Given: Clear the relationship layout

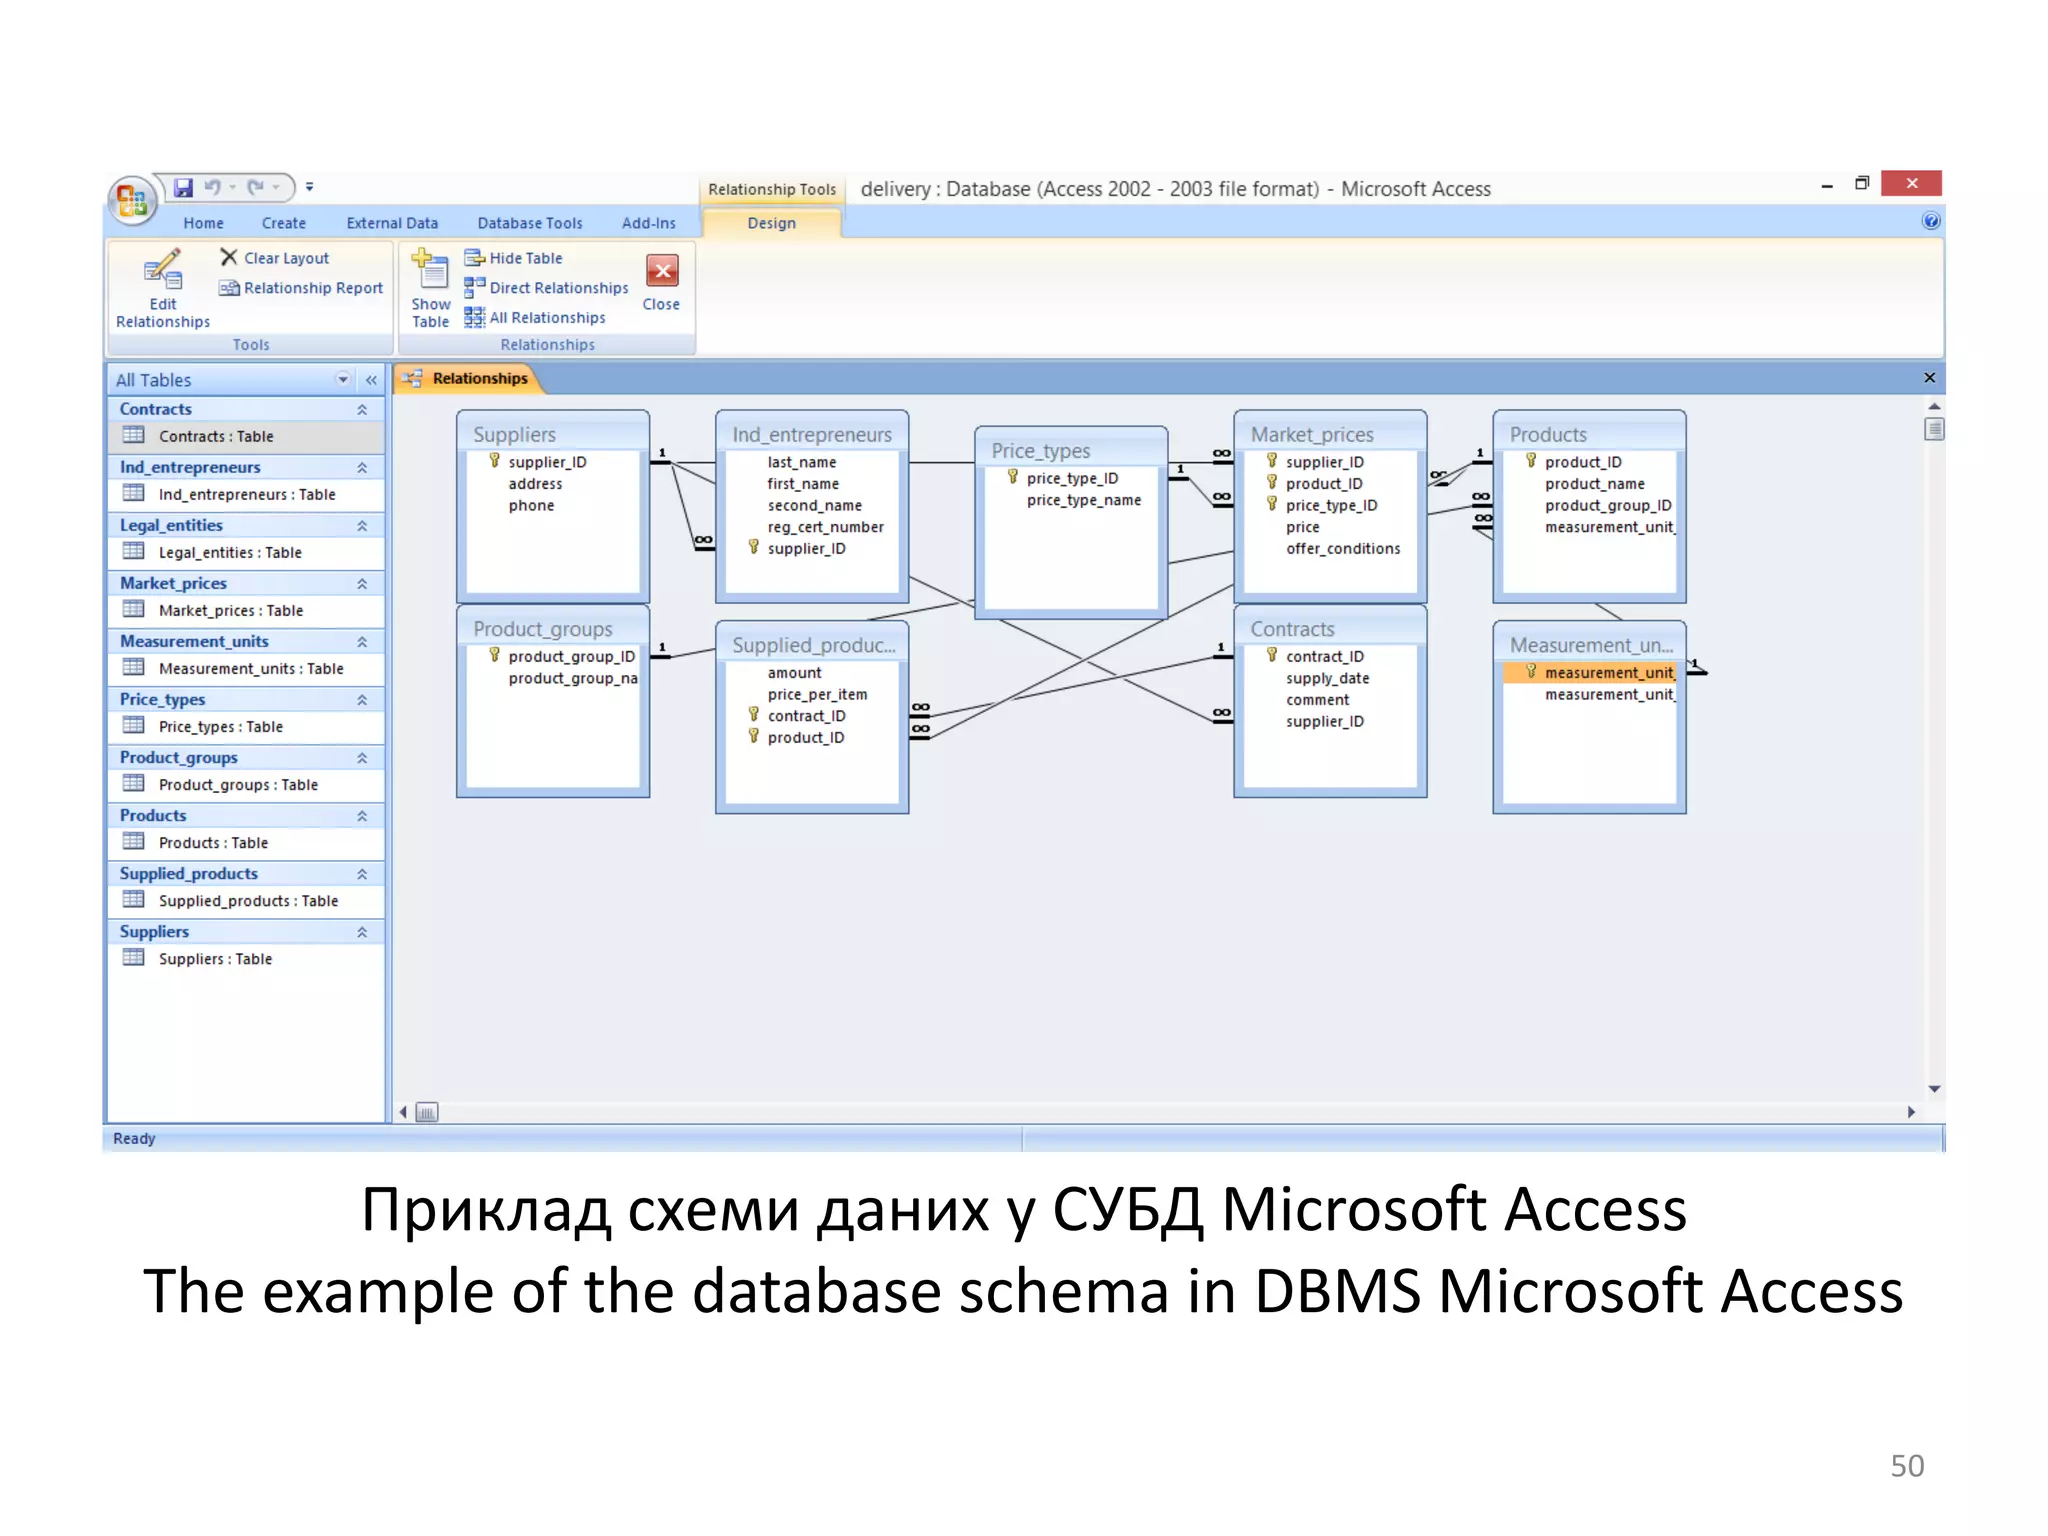Looking at the screenshot, I should (x=275, y=258).
